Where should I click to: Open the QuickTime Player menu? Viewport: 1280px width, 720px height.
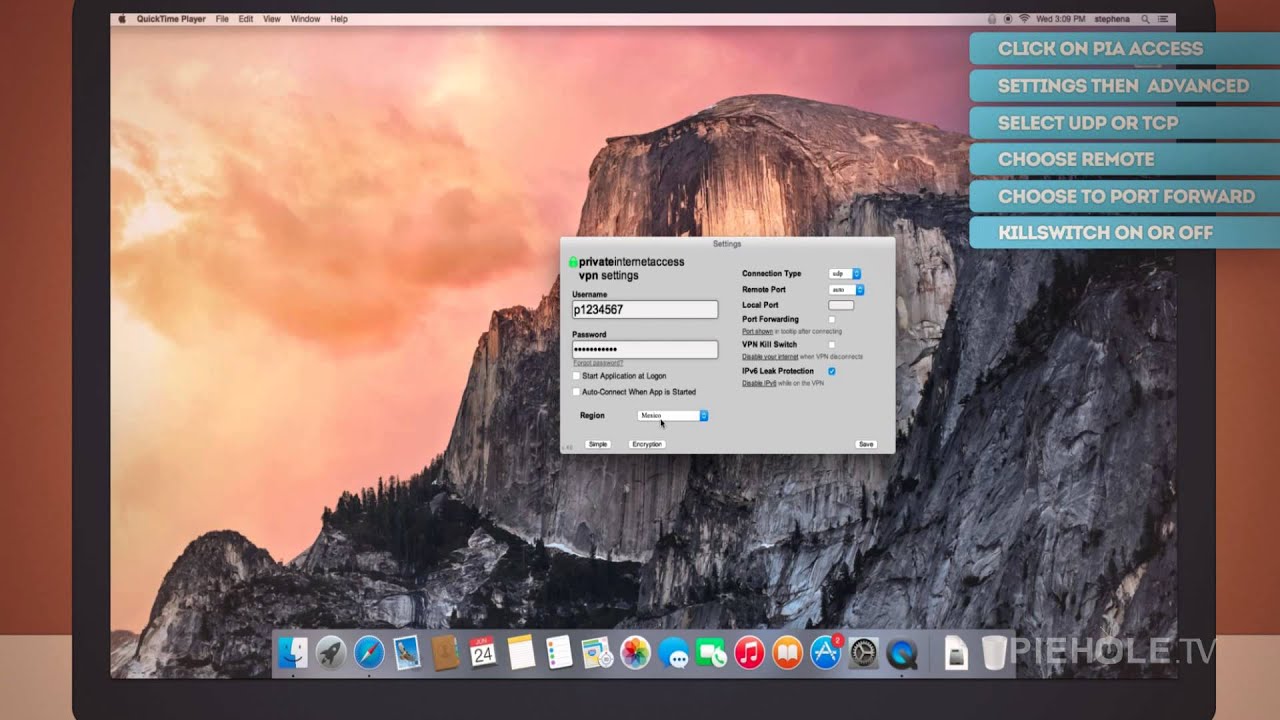click(172, 19)
